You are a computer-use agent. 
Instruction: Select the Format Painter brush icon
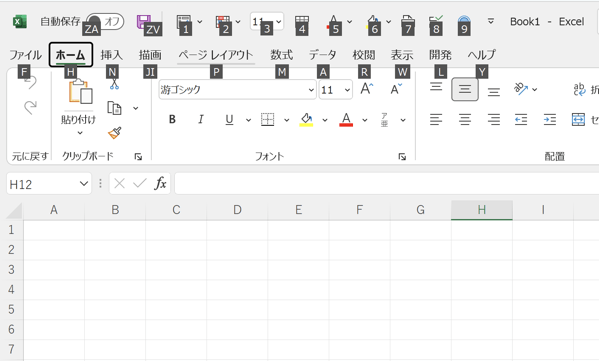click(115, 133)
